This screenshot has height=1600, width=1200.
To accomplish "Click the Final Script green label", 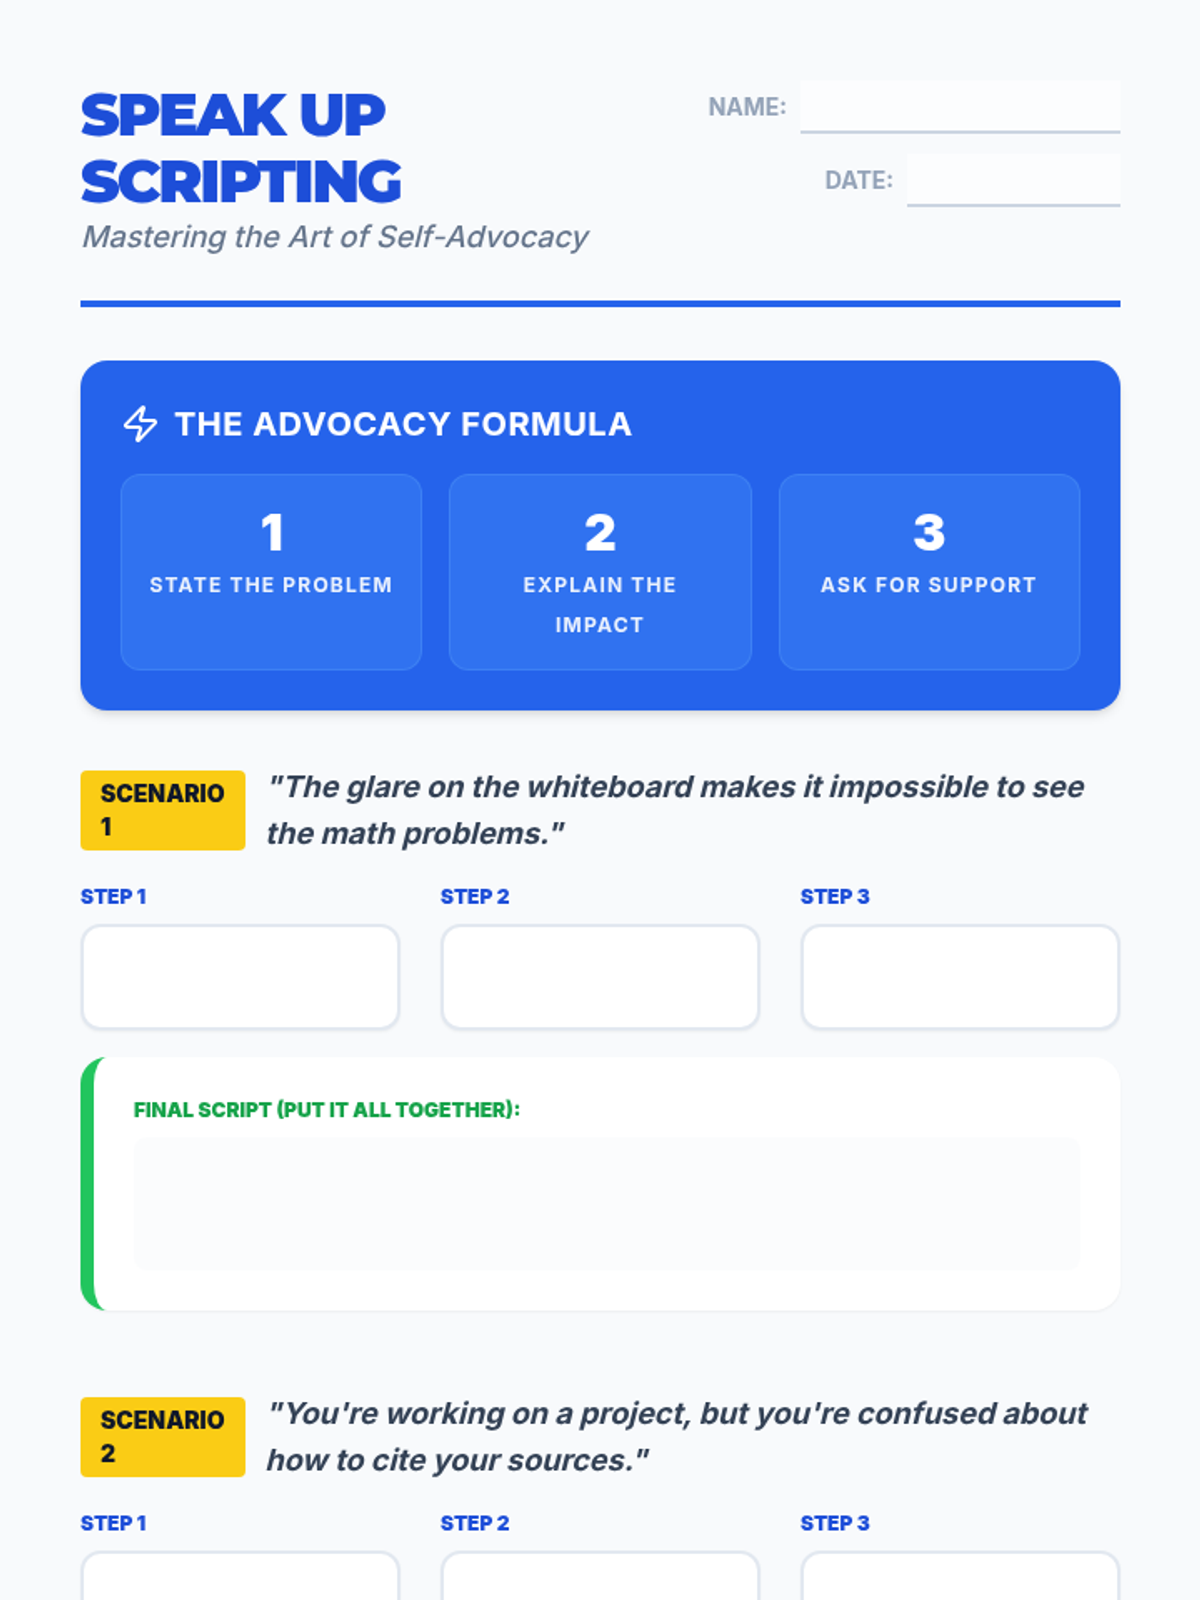I will click(x=327, y=1110).
